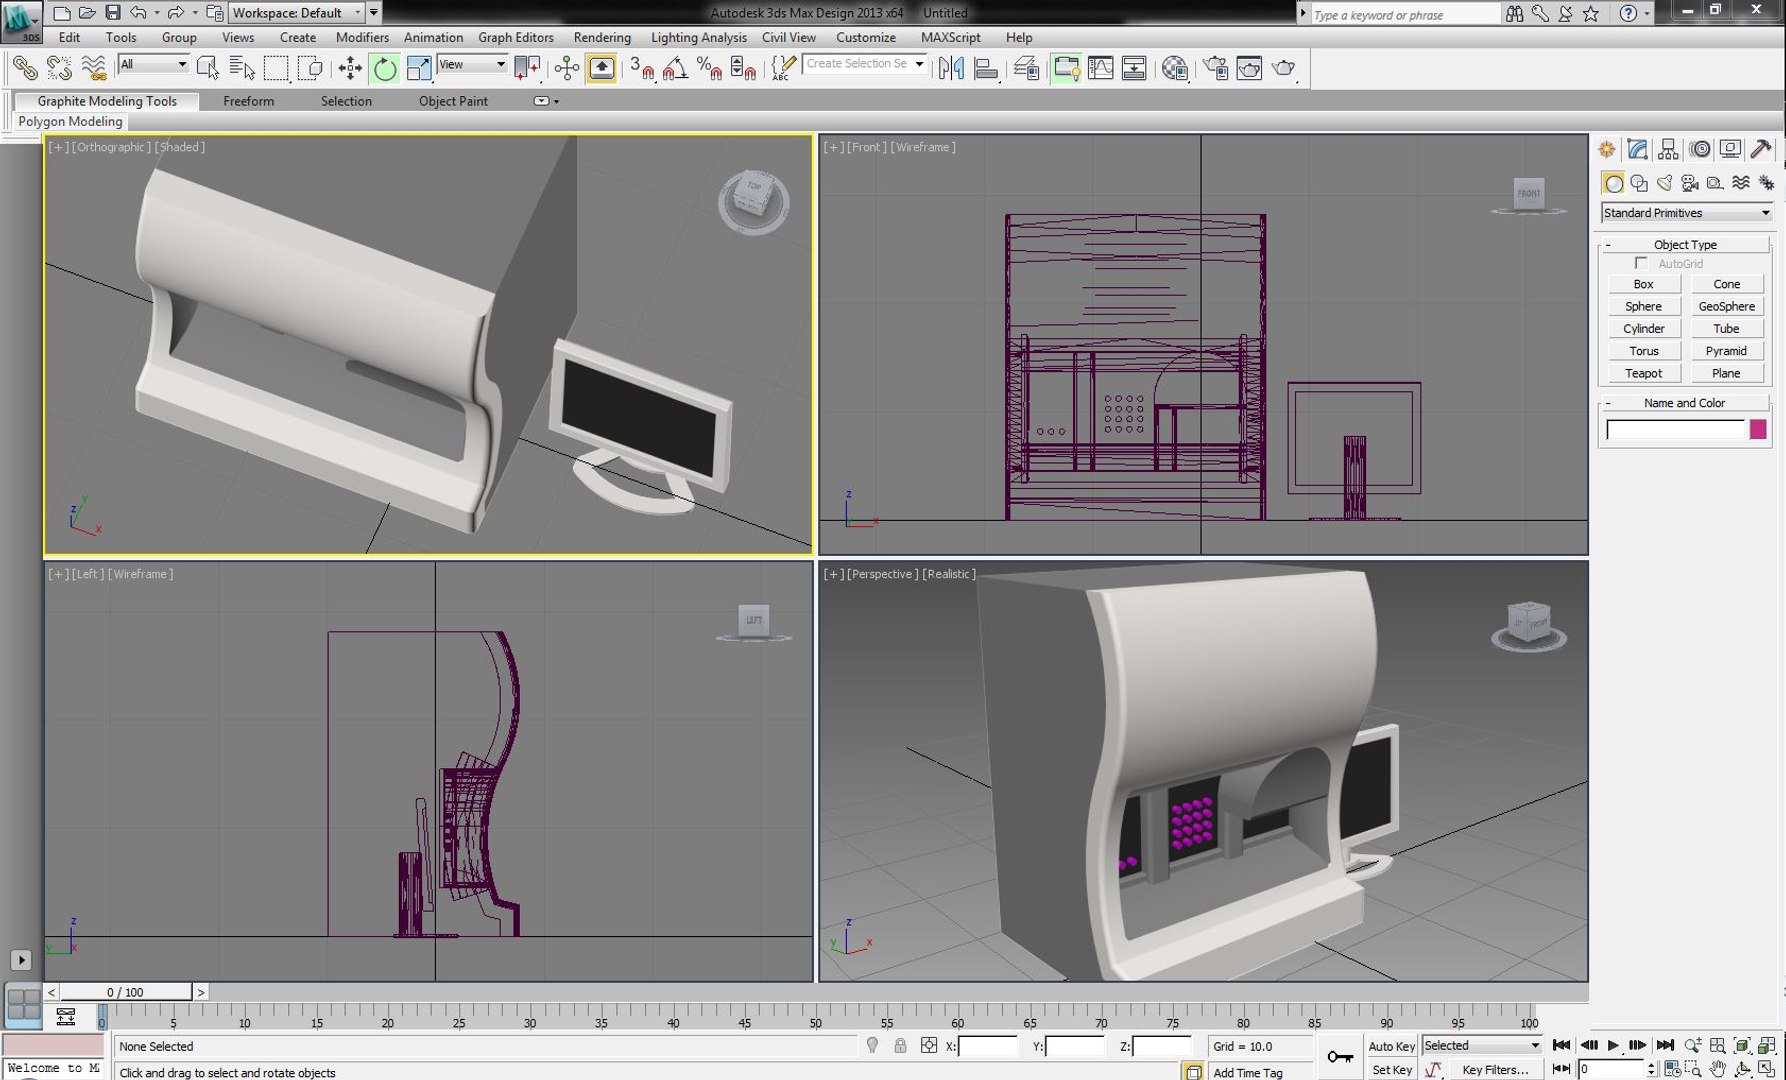Open Edit Named Selection Sets
The image size is (1786, 1080).
pyautogui.click(x=783, y=68)
